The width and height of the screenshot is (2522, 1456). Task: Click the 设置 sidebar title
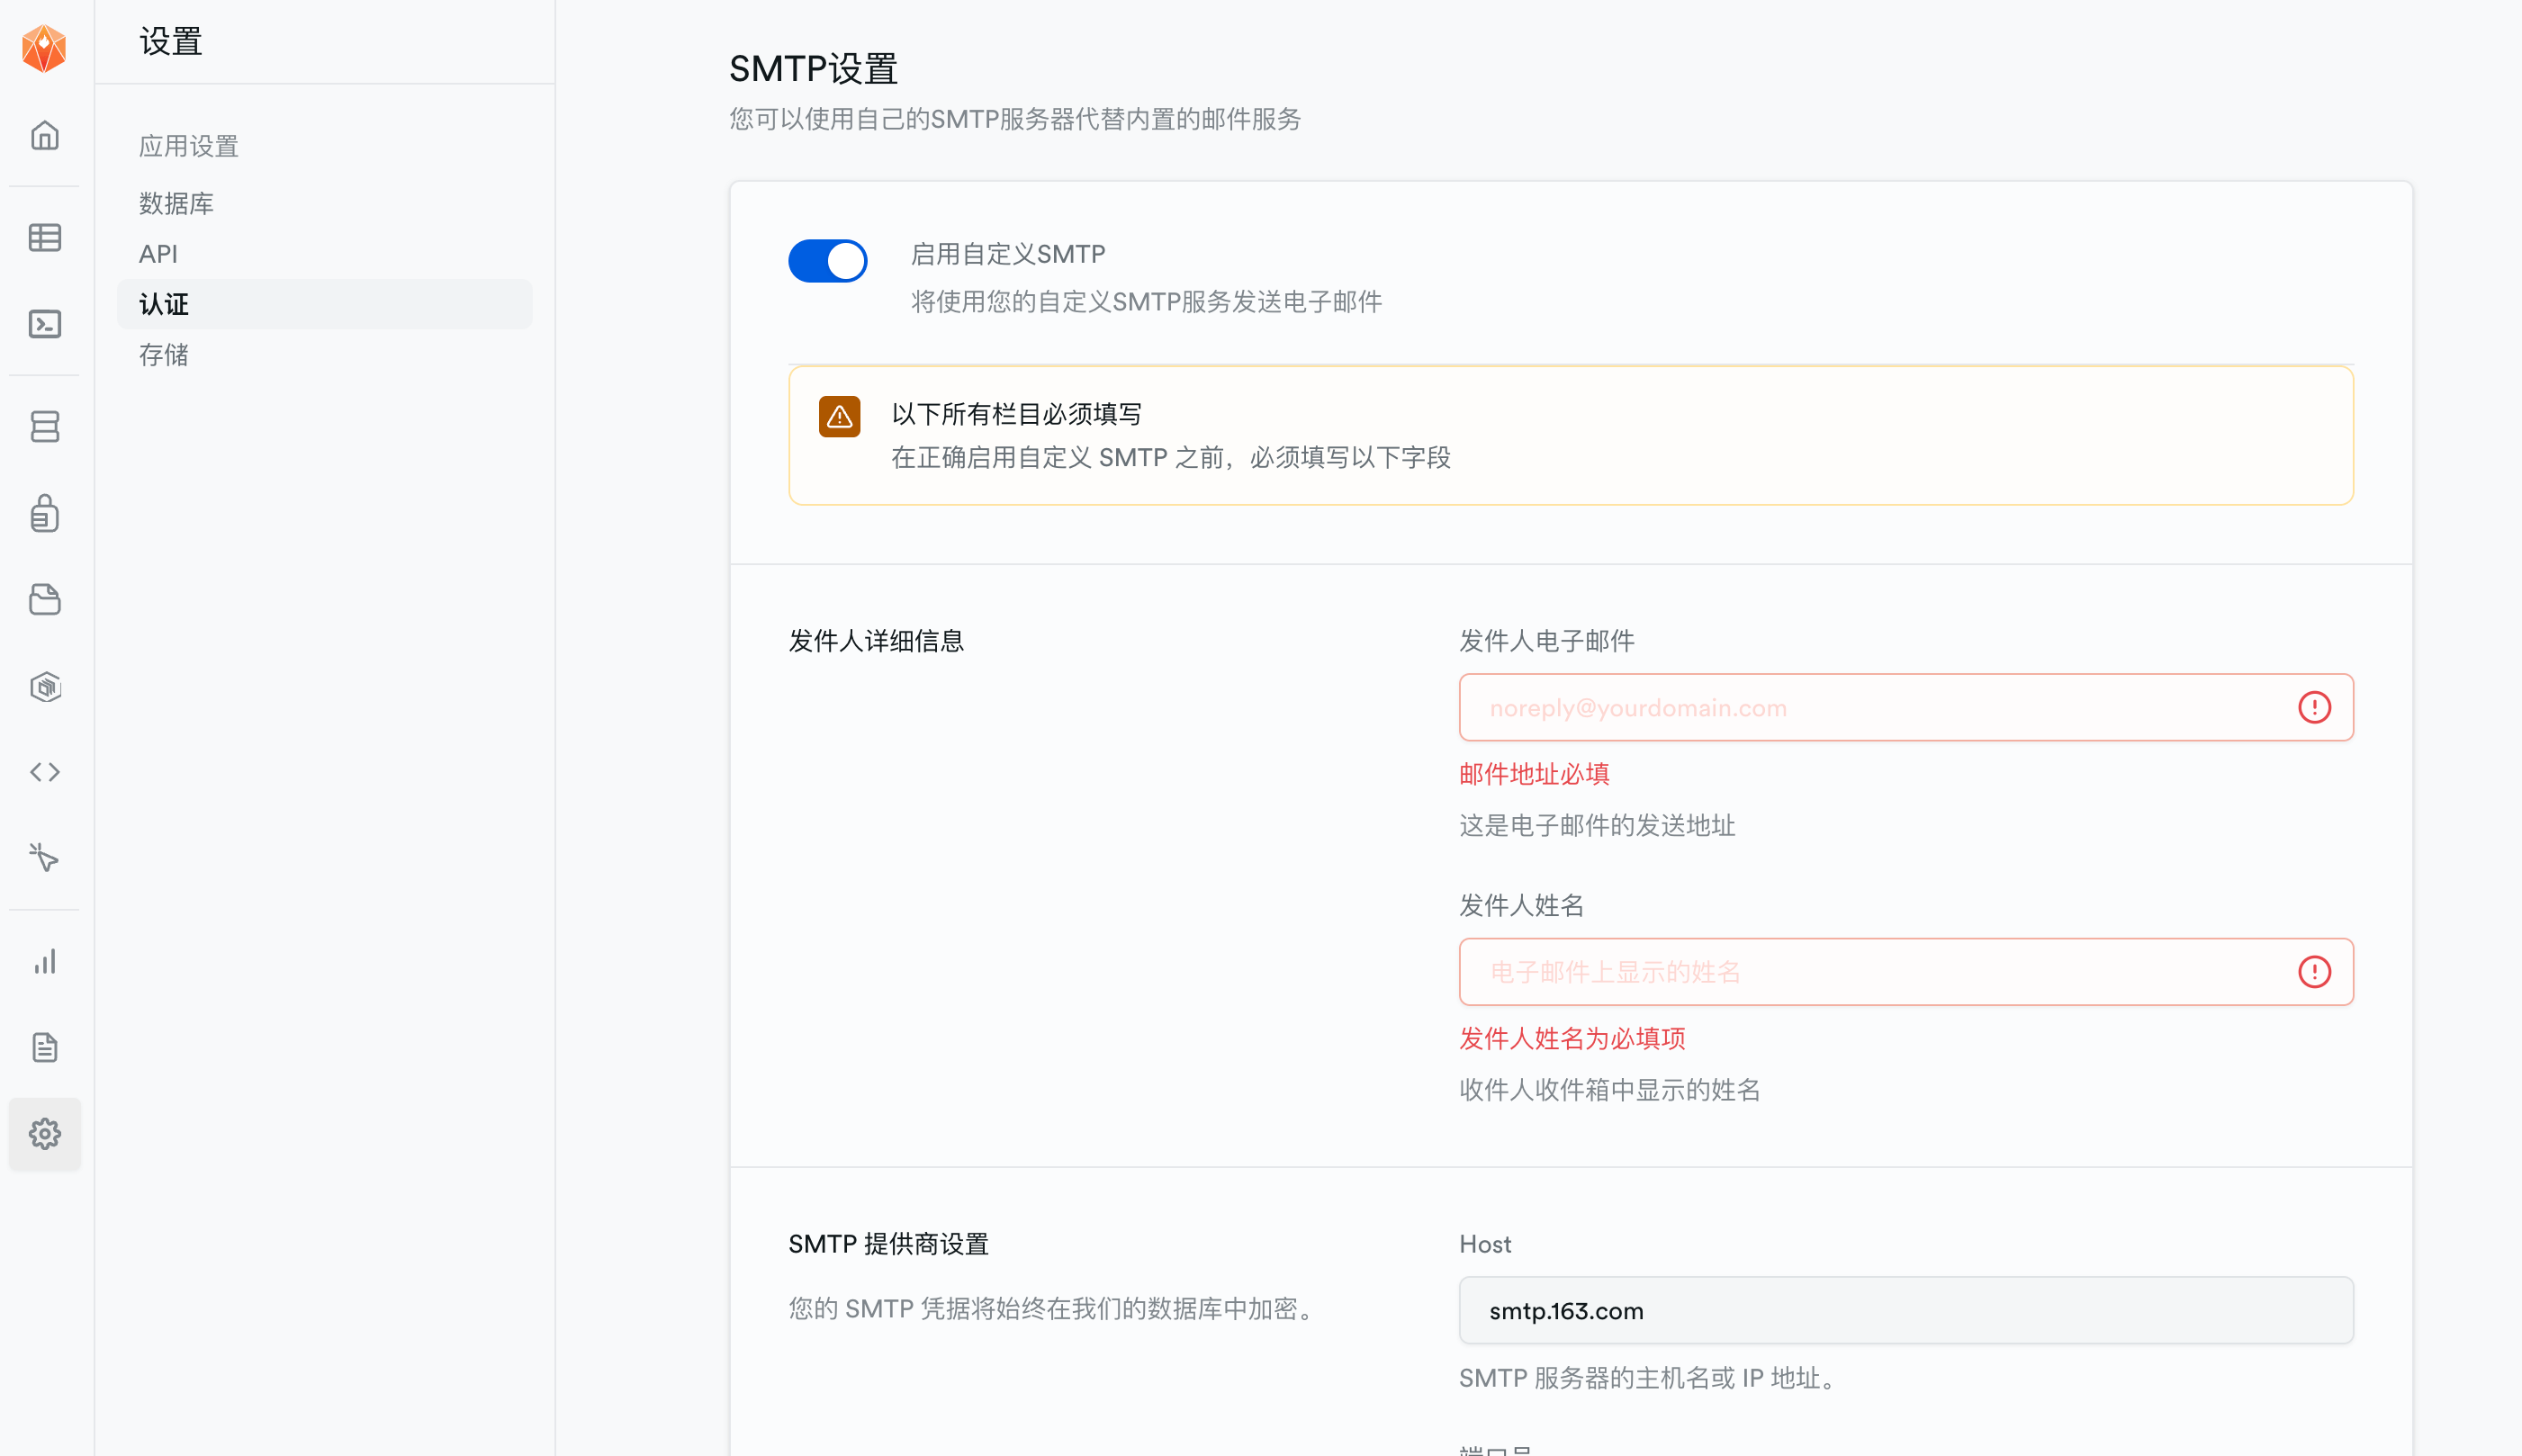point(171,41)
